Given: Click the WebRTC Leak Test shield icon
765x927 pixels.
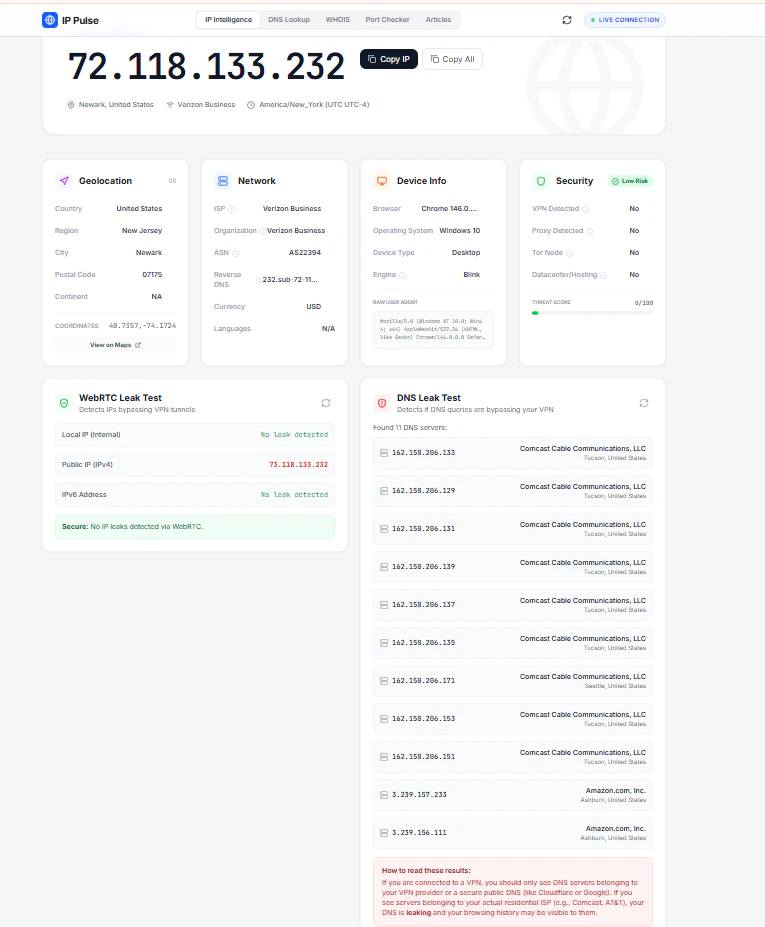Looking at the screenshot, I should tap(64, 403).
